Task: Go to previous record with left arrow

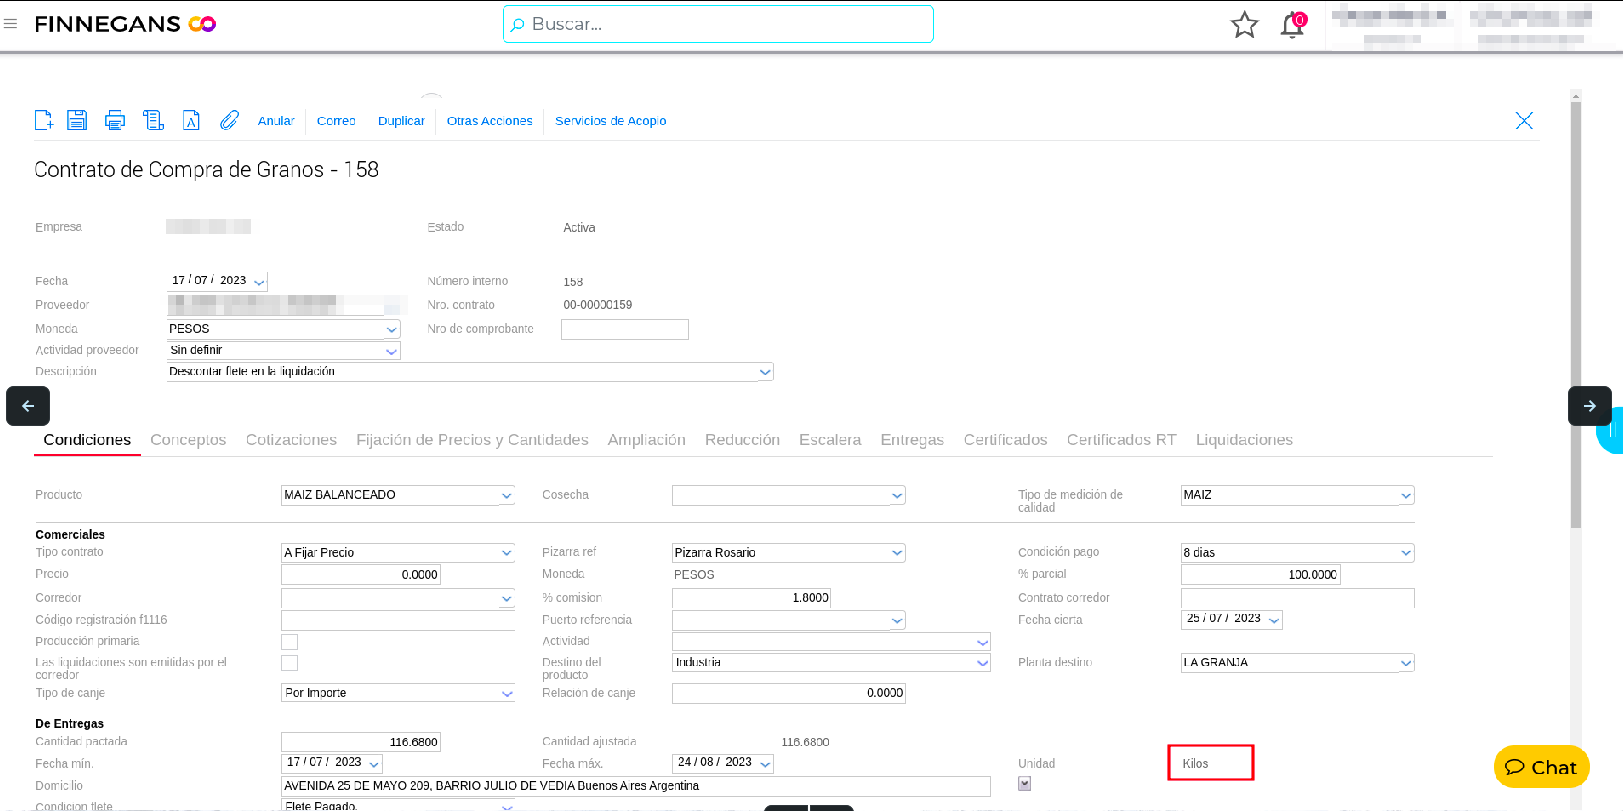Action: click(x=28, y=406)
